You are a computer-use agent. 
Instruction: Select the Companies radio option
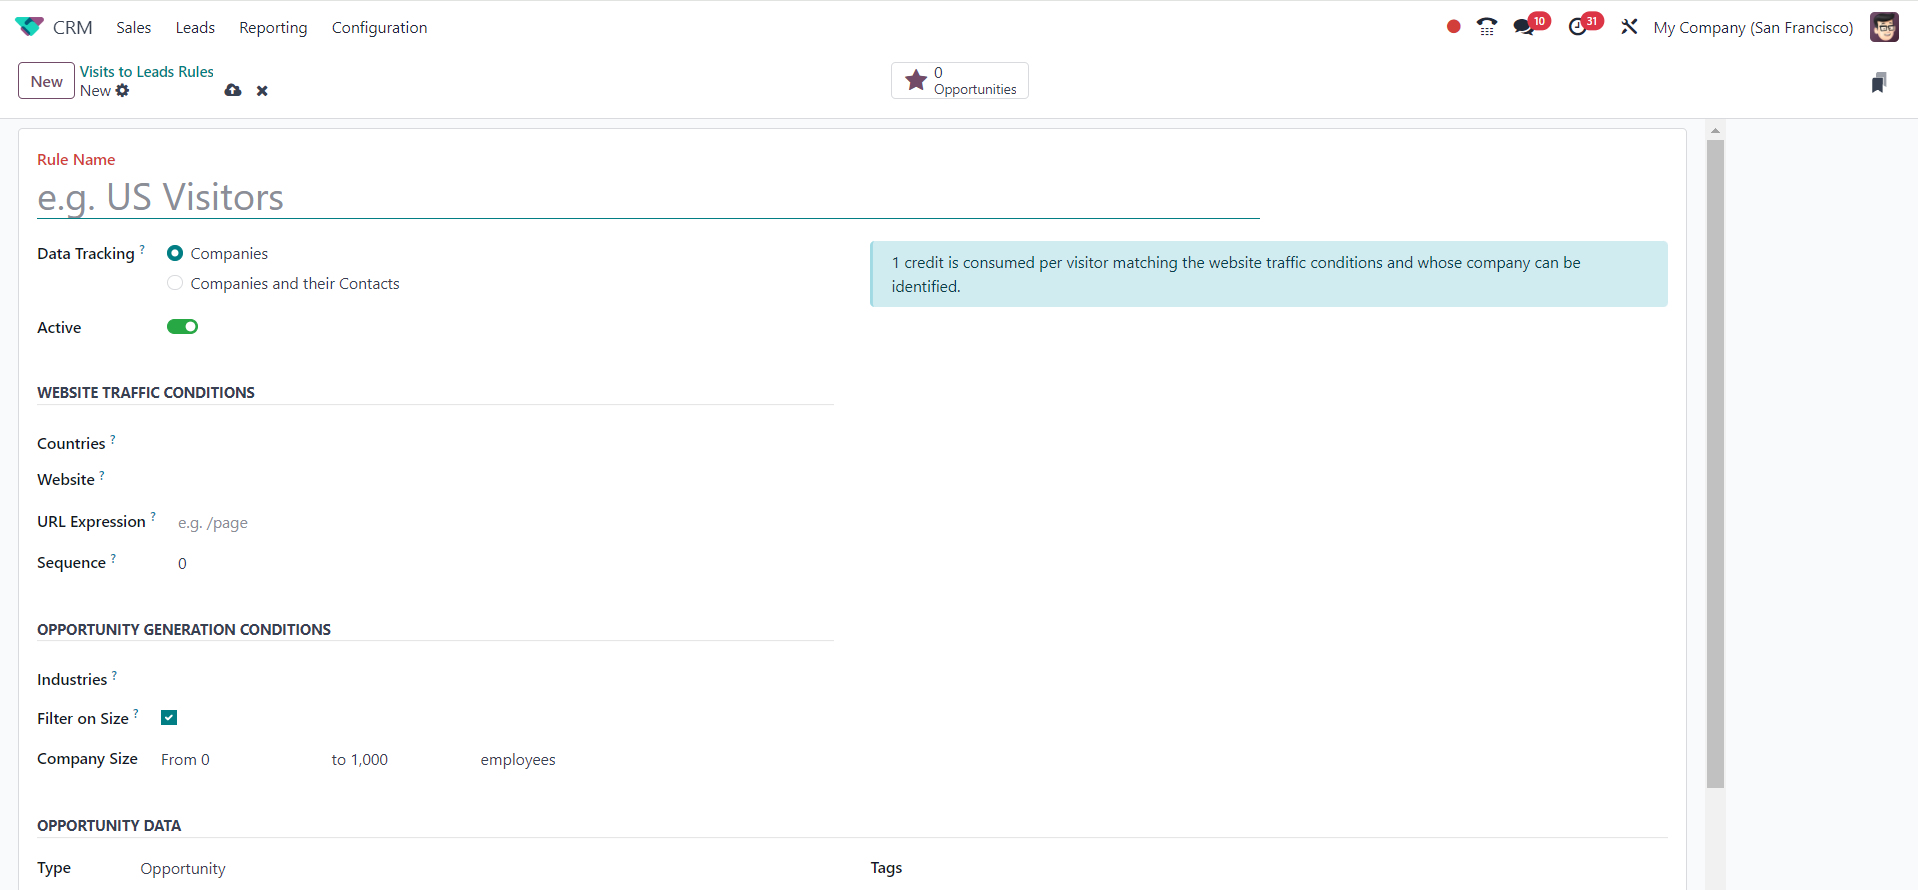(x=175, y=253)
